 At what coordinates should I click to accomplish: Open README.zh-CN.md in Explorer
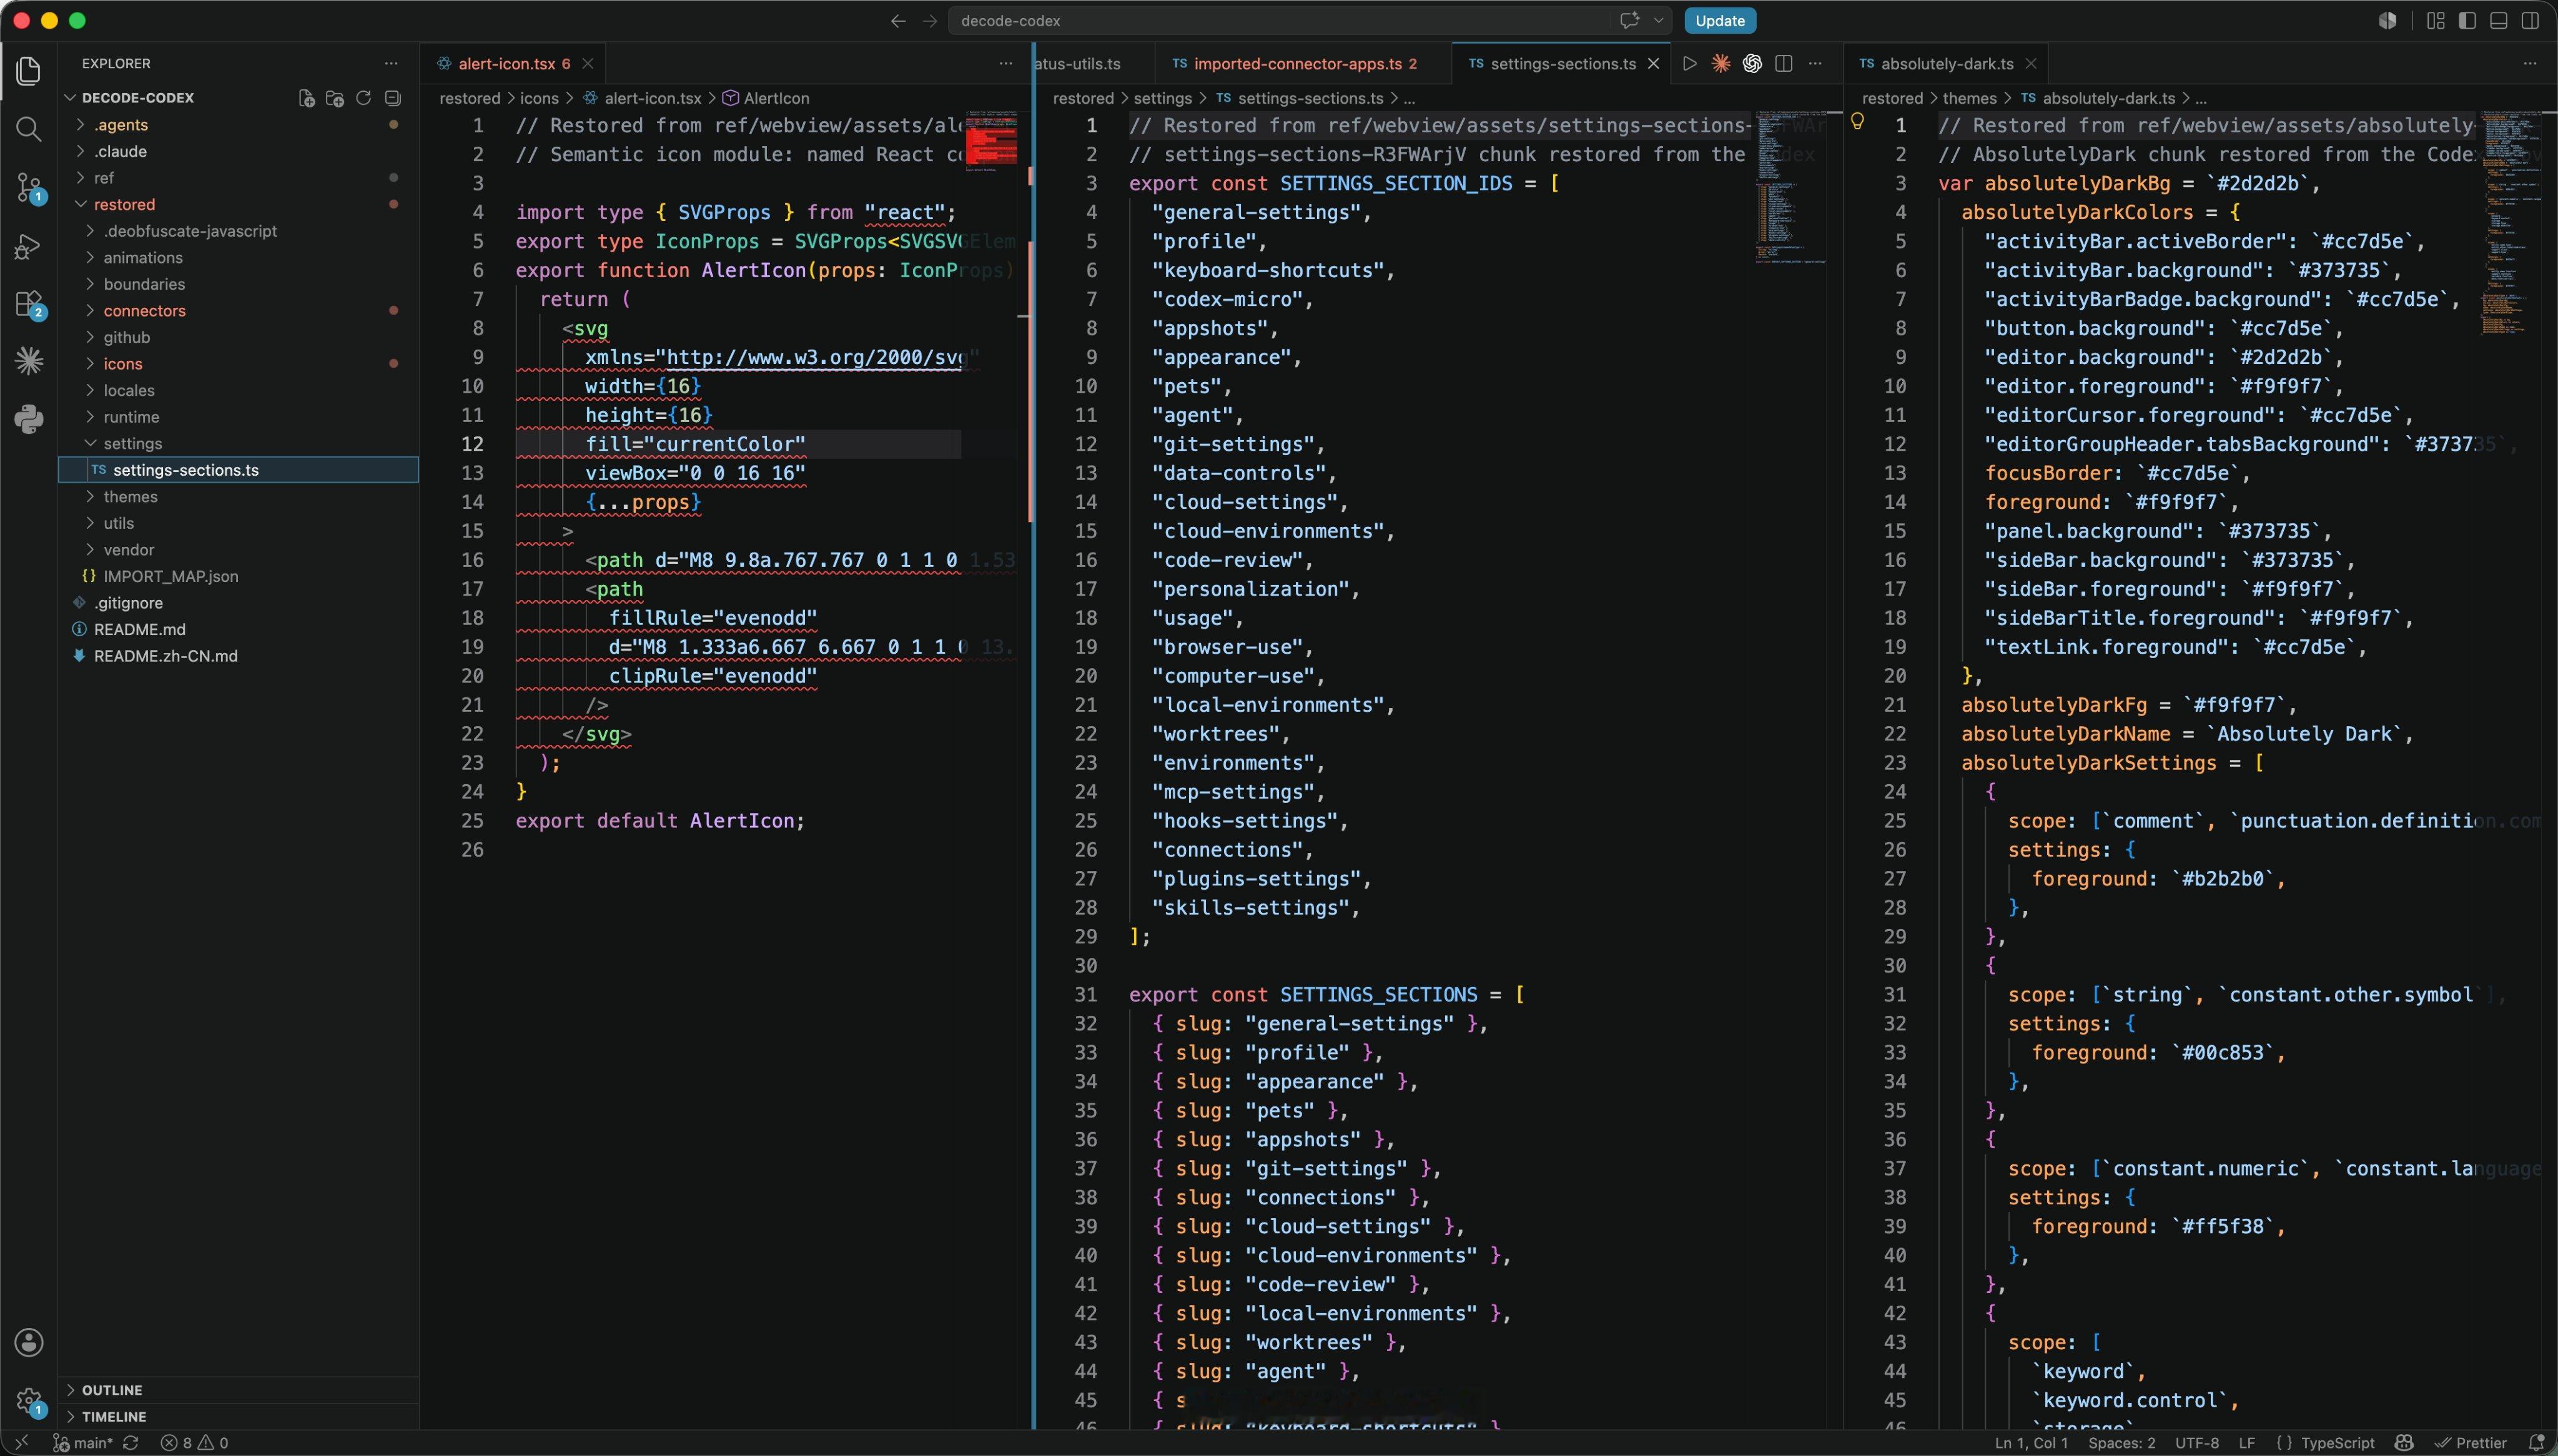(x=238, y=656)
